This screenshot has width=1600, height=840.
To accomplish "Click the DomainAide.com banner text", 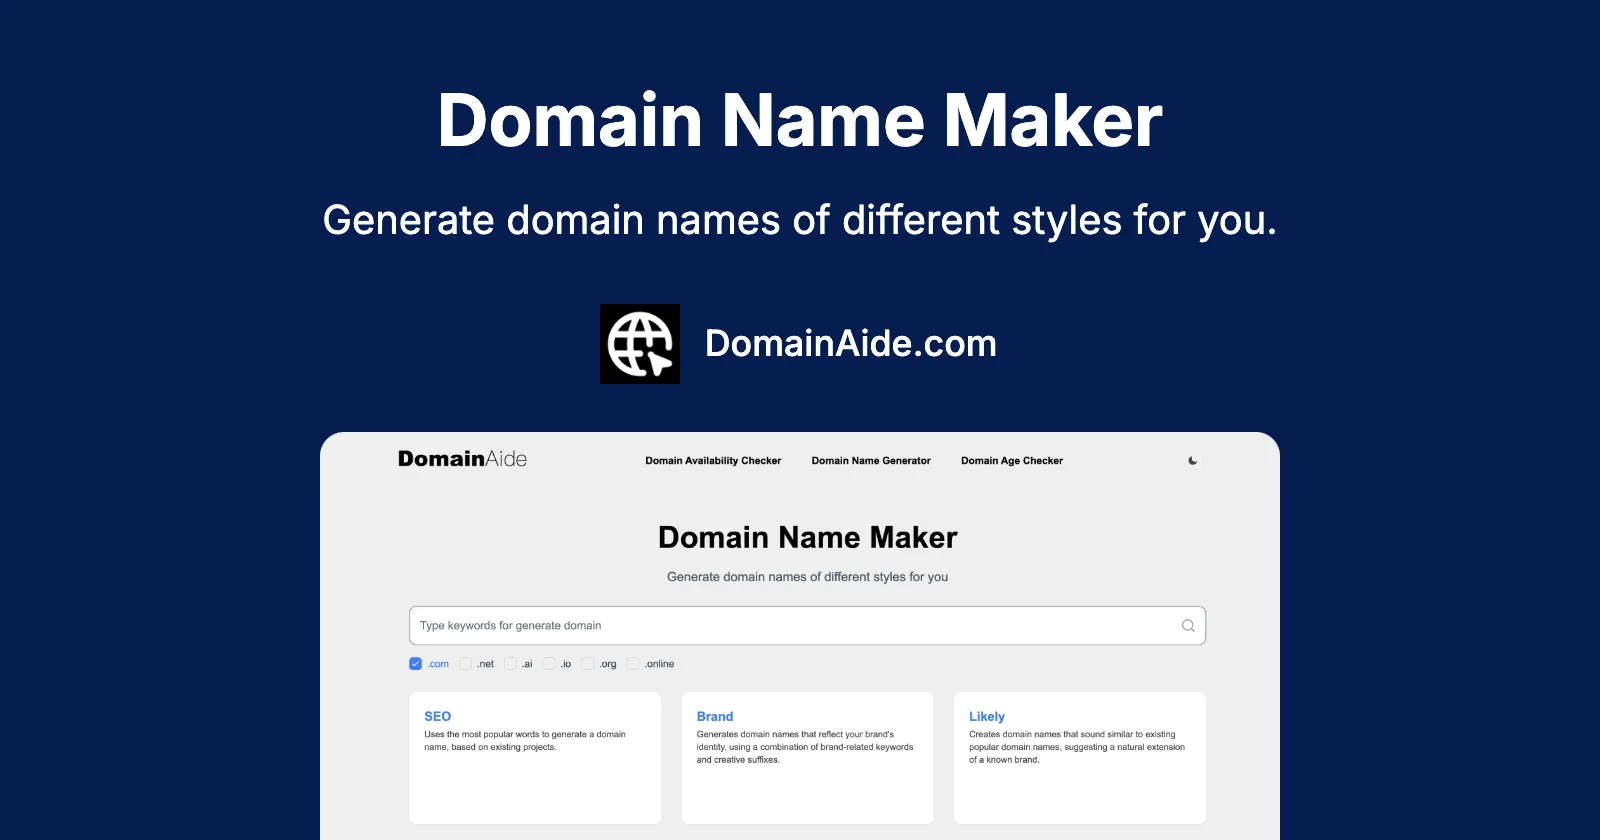I will pos(851,344).
